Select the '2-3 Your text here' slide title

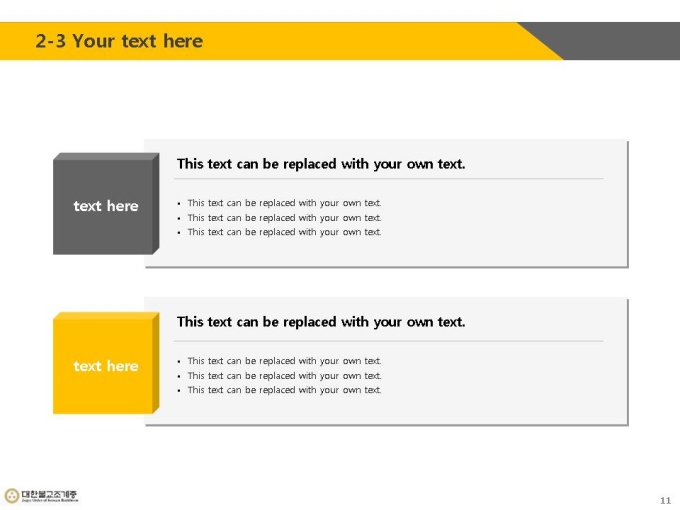tap(119, 41)
